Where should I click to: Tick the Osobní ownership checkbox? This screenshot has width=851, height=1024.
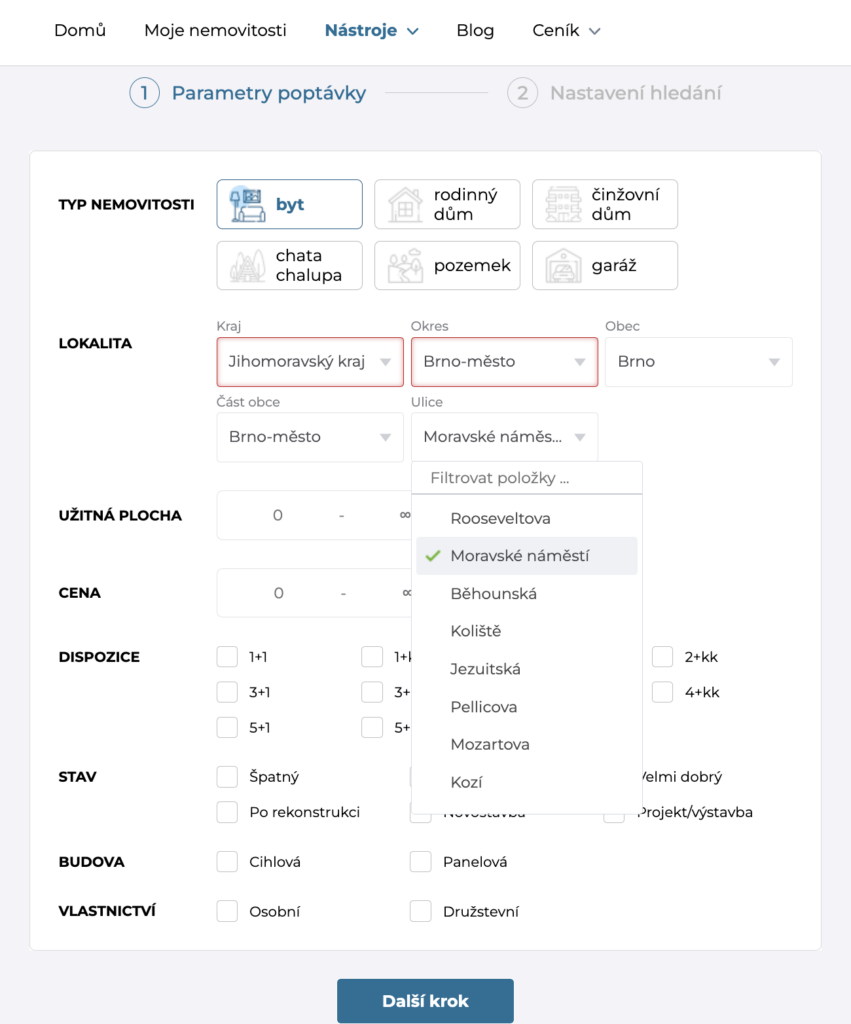tap(228, 911)
